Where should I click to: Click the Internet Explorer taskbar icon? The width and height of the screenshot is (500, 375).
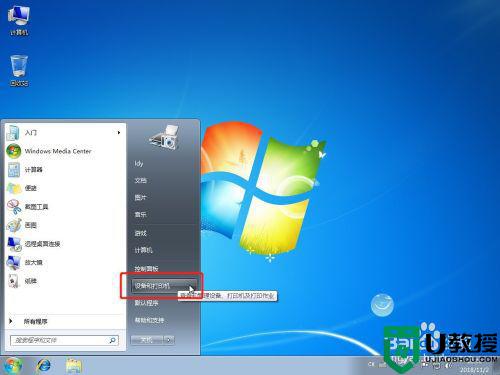pos(44,366)
